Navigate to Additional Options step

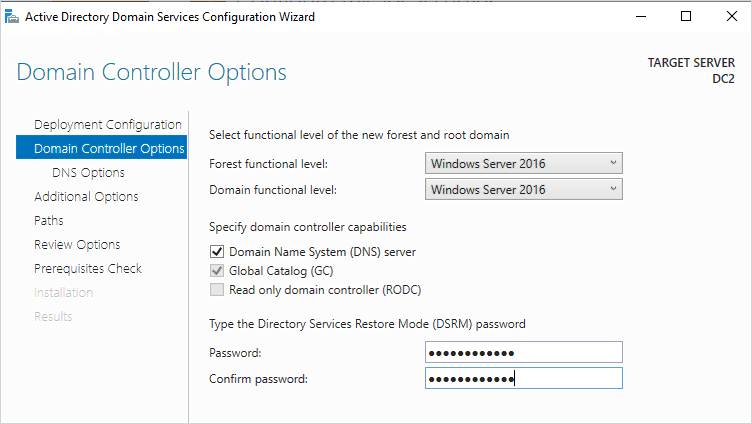click(x=86, y=197)
